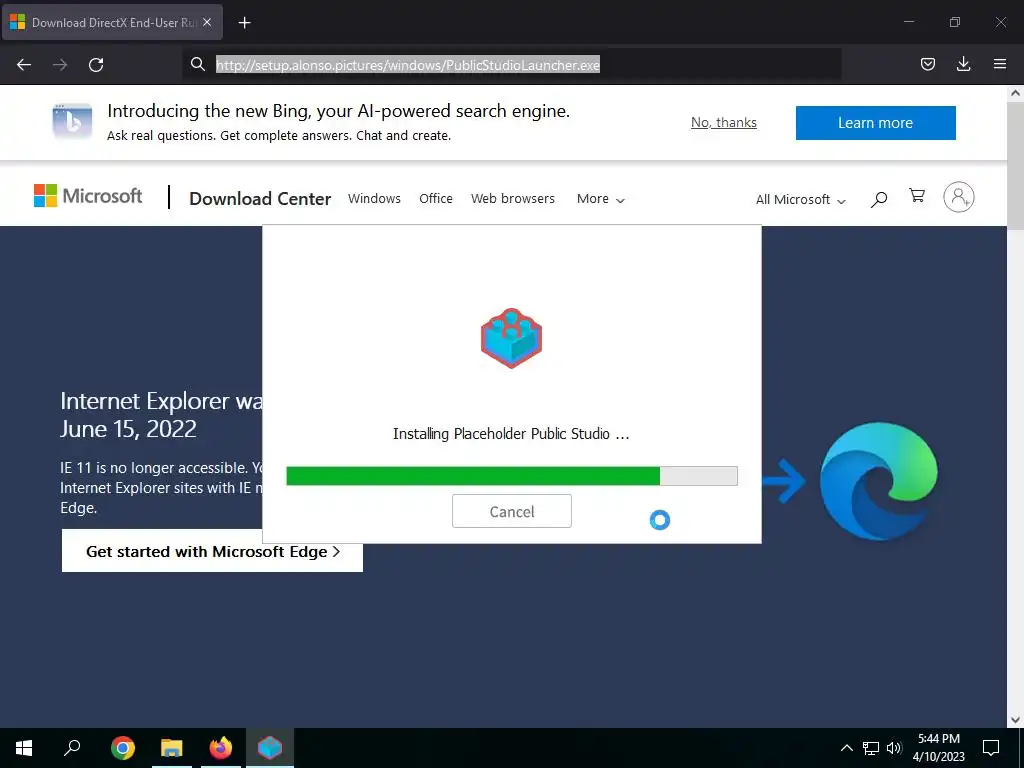Click the Public Studio block logo in installer
The image size is (1024, 768).
click(x=511, y=338)
